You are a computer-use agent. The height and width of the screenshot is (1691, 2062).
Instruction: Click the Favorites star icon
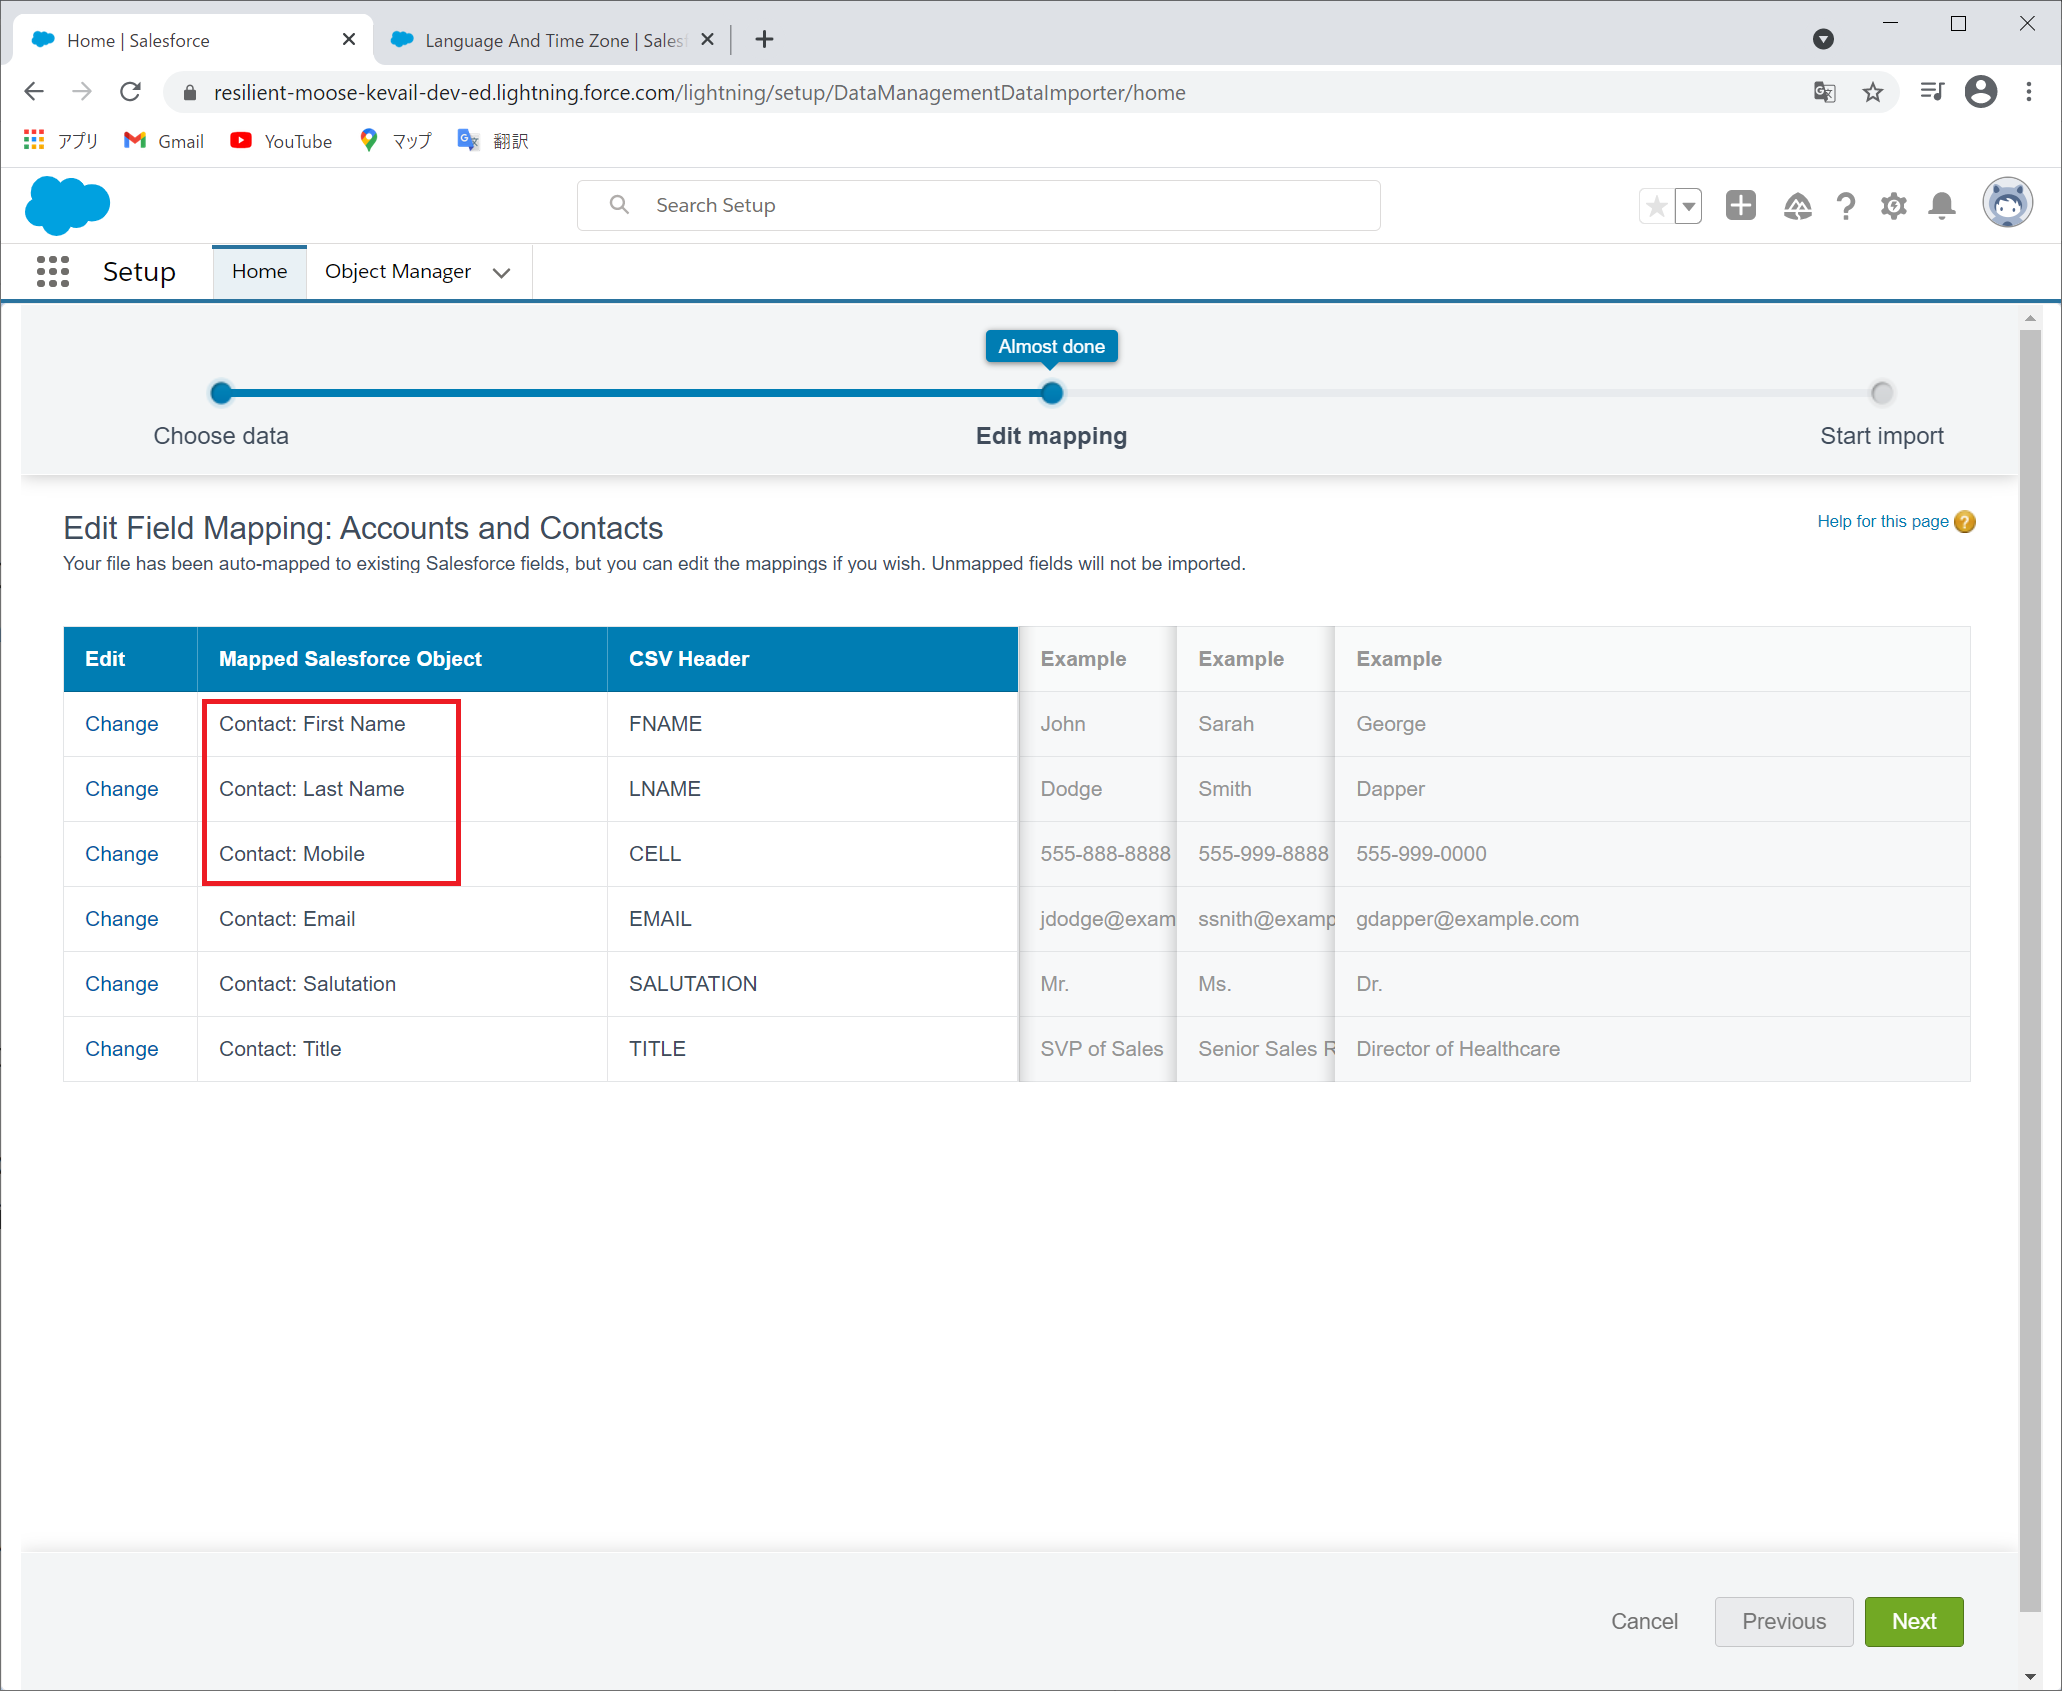pos(1656,206)
